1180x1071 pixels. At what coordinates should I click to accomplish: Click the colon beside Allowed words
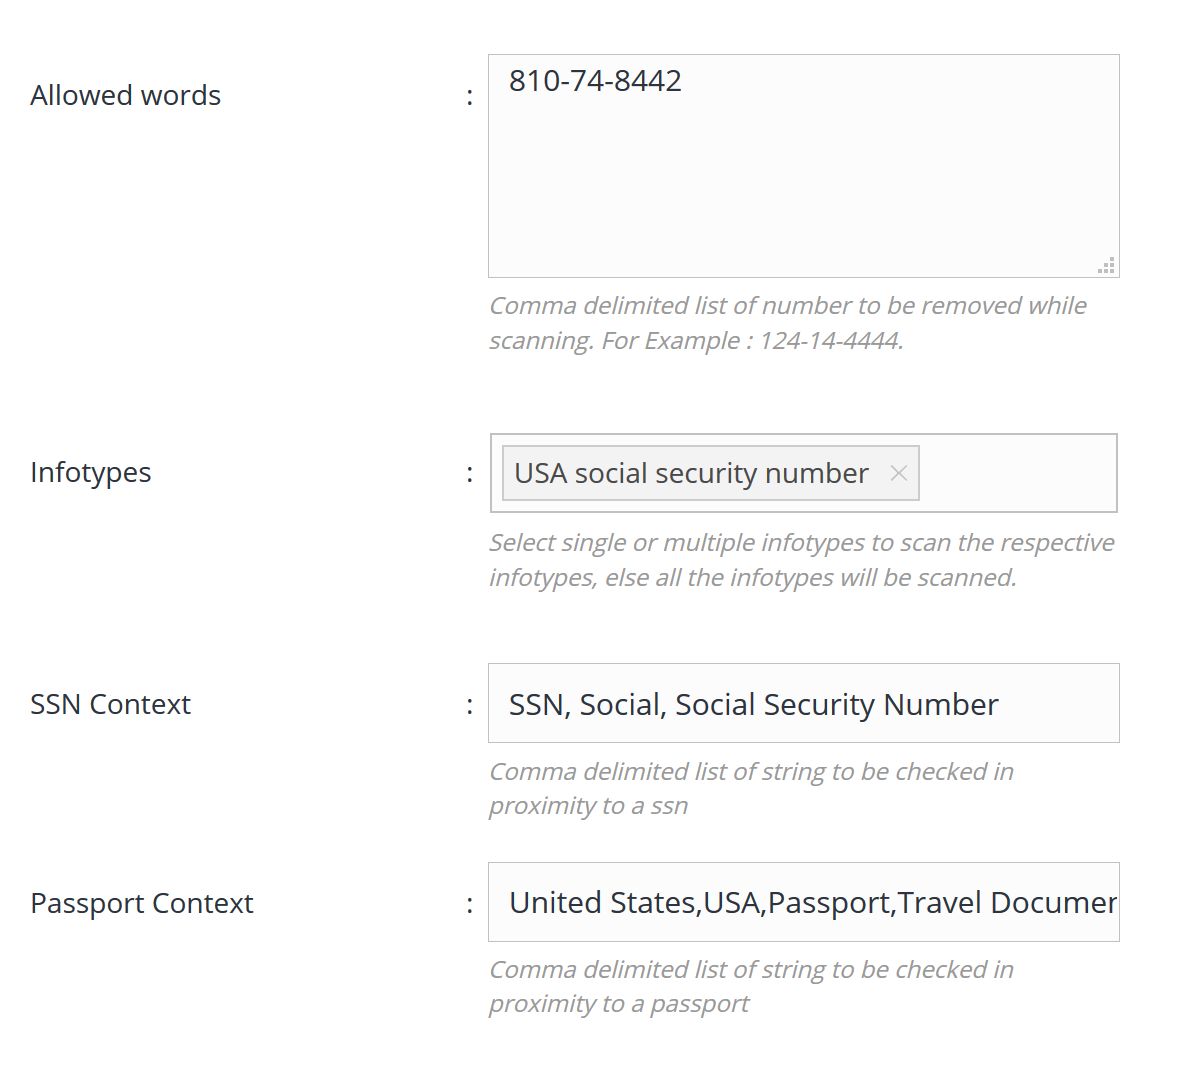point(469,96)
